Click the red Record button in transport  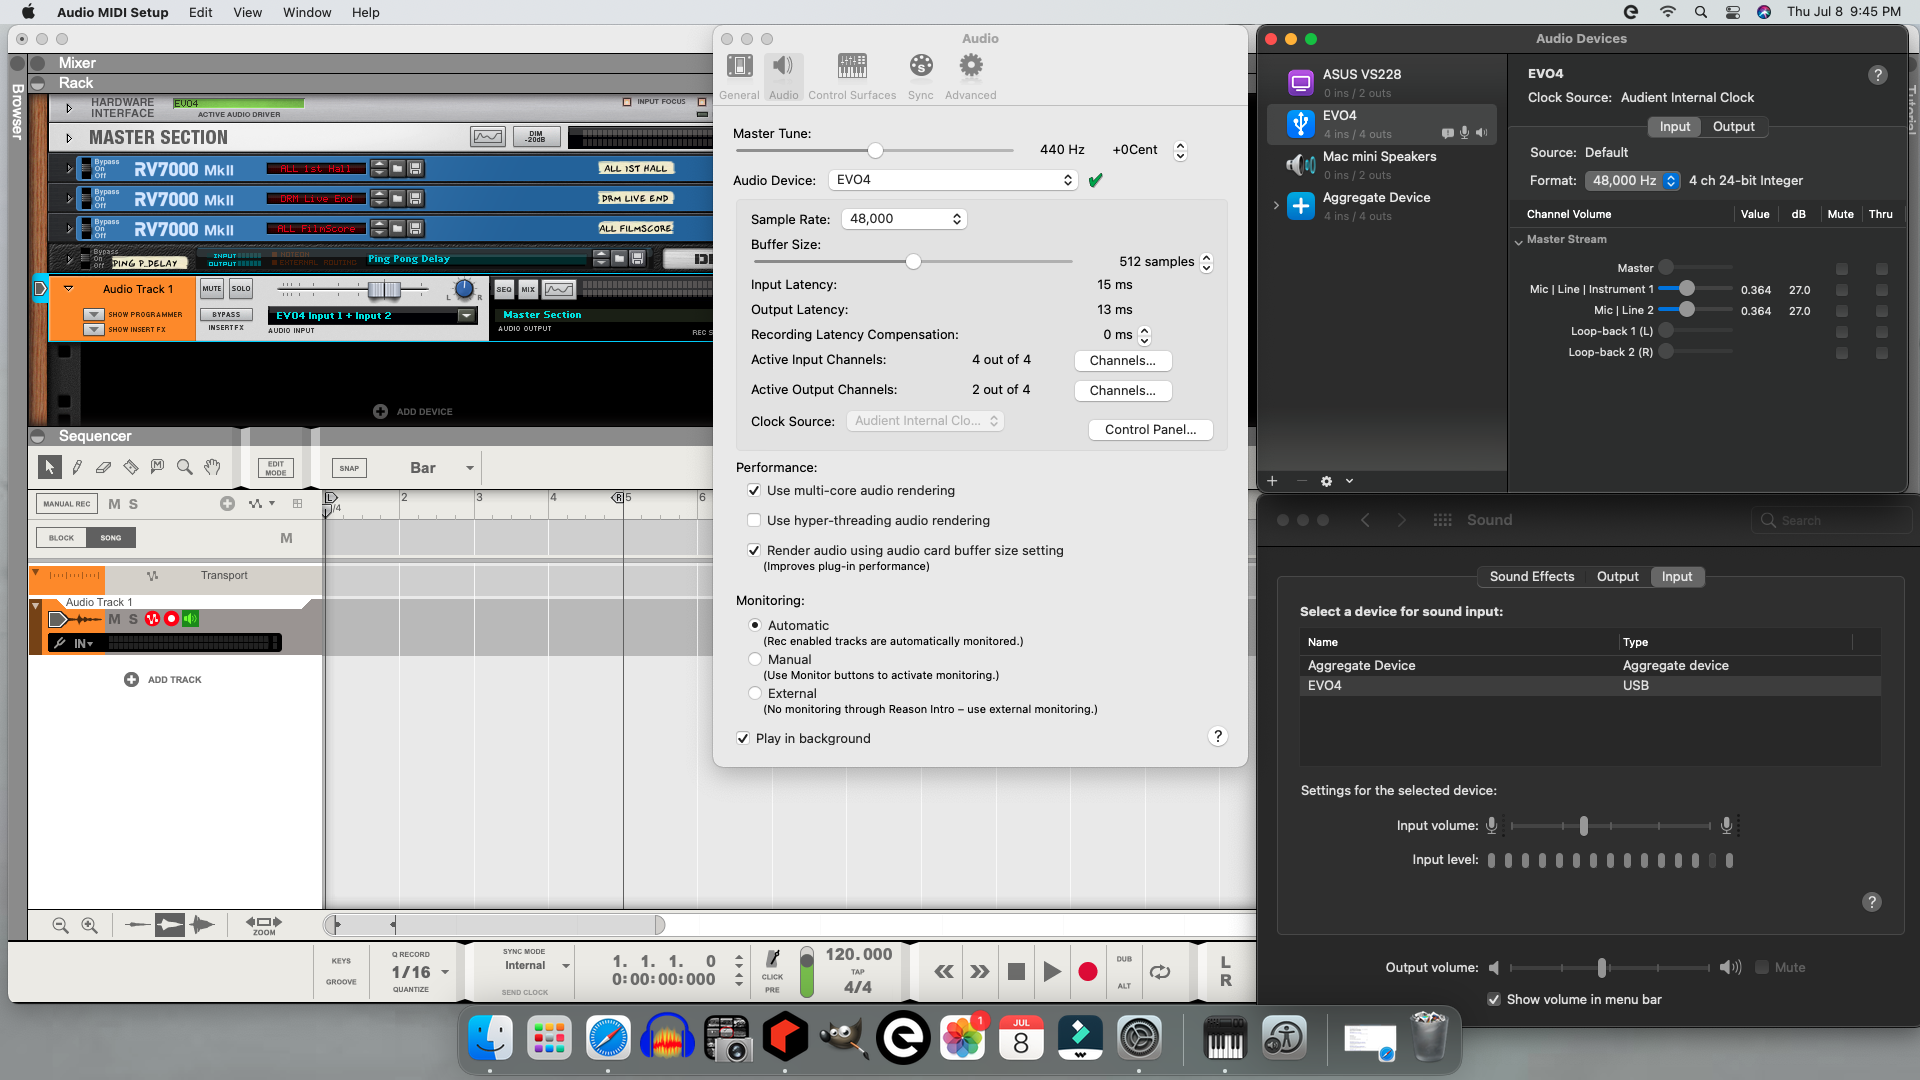click(1088, 971)
